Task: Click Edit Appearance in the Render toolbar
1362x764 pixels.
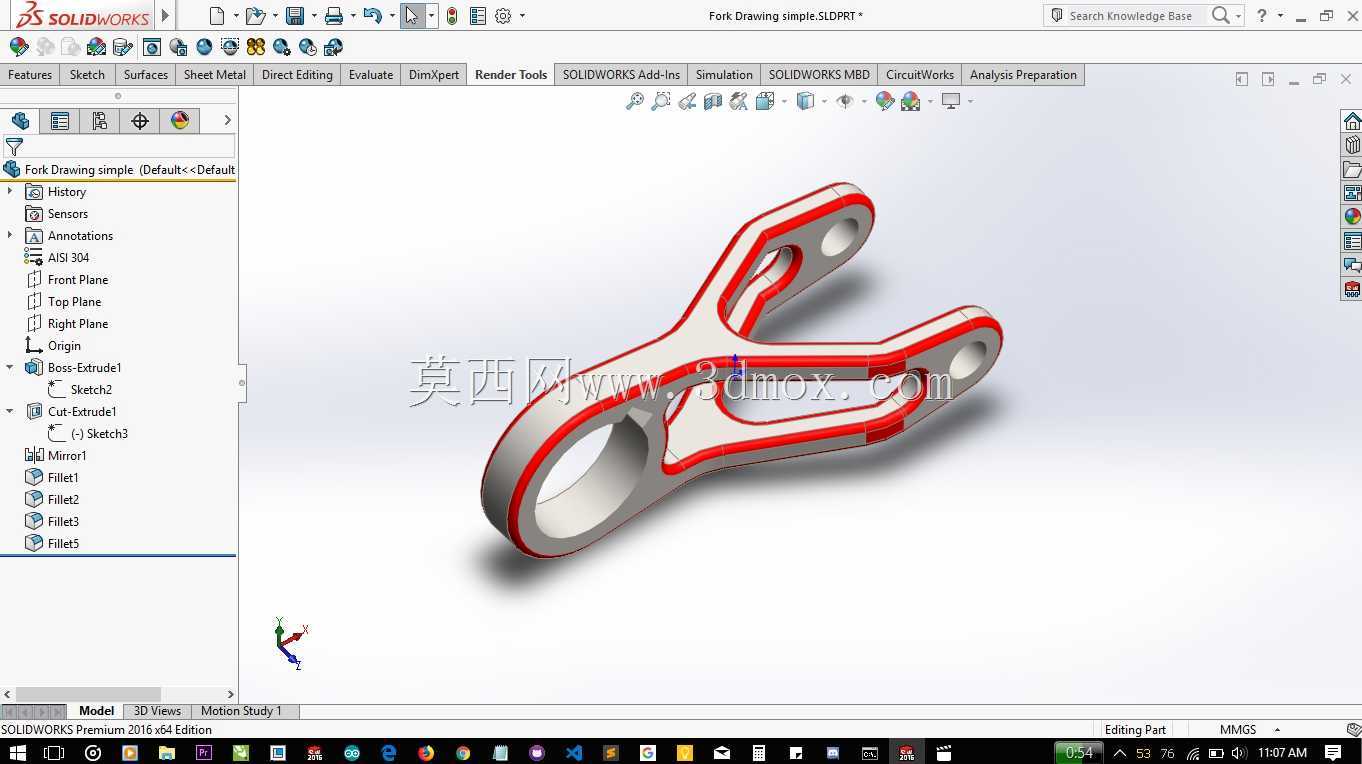Action: (18, 47)
